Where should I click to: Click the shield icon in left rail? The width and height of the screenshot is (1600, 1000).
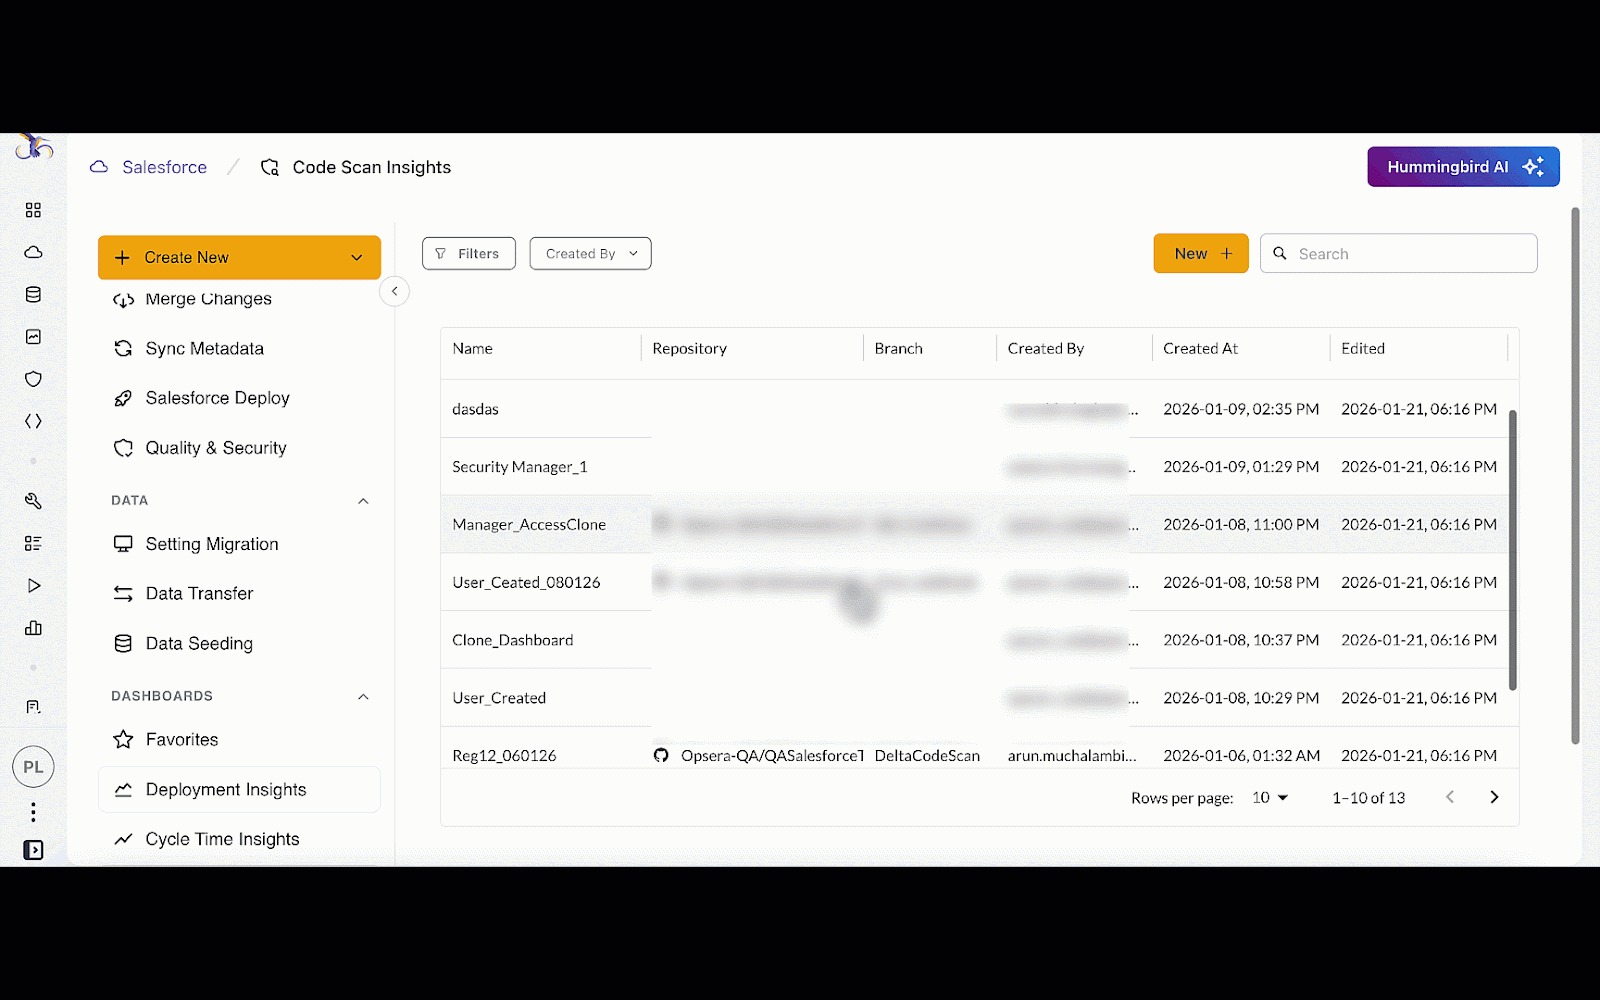coord(33,379)
